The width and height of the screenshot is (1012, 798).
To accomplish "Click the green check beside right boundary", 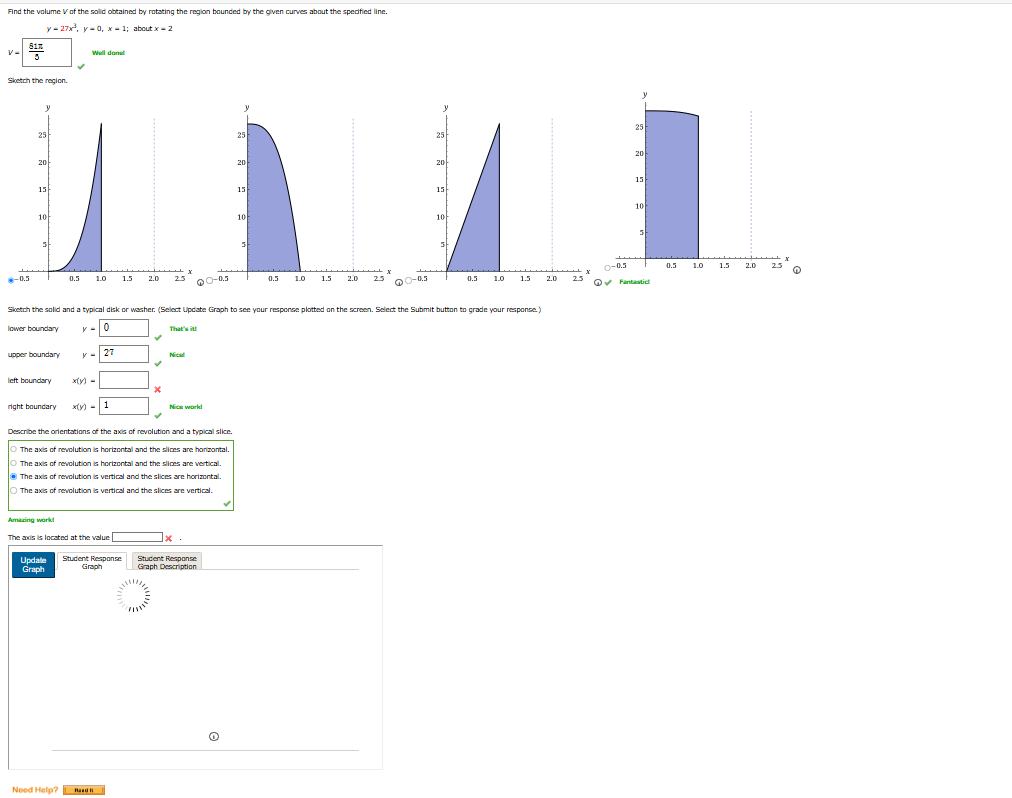I will (x=158, y=415).
